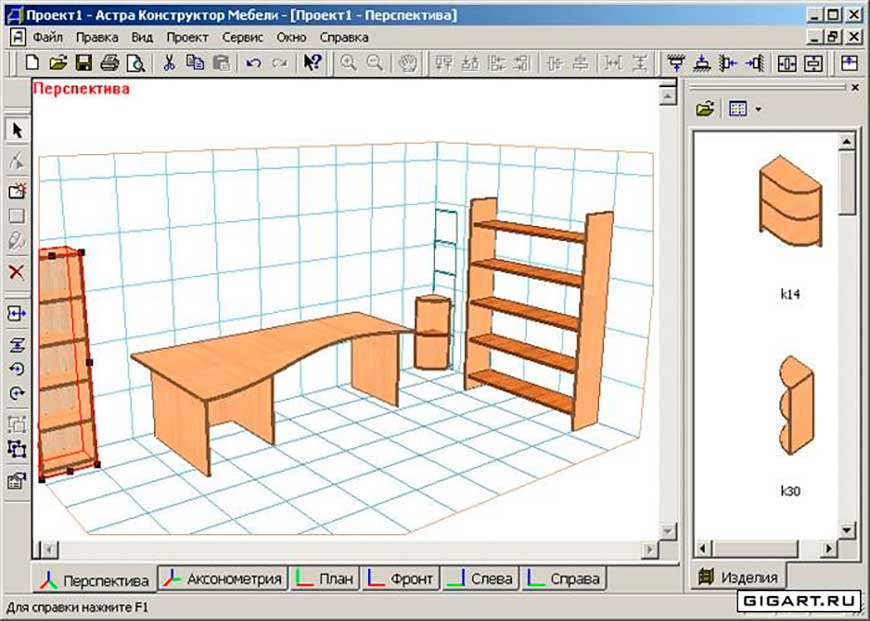This screenshot has height=621, width=870.
Task: Open the Проект menu
Action: [x=188, y=38]
